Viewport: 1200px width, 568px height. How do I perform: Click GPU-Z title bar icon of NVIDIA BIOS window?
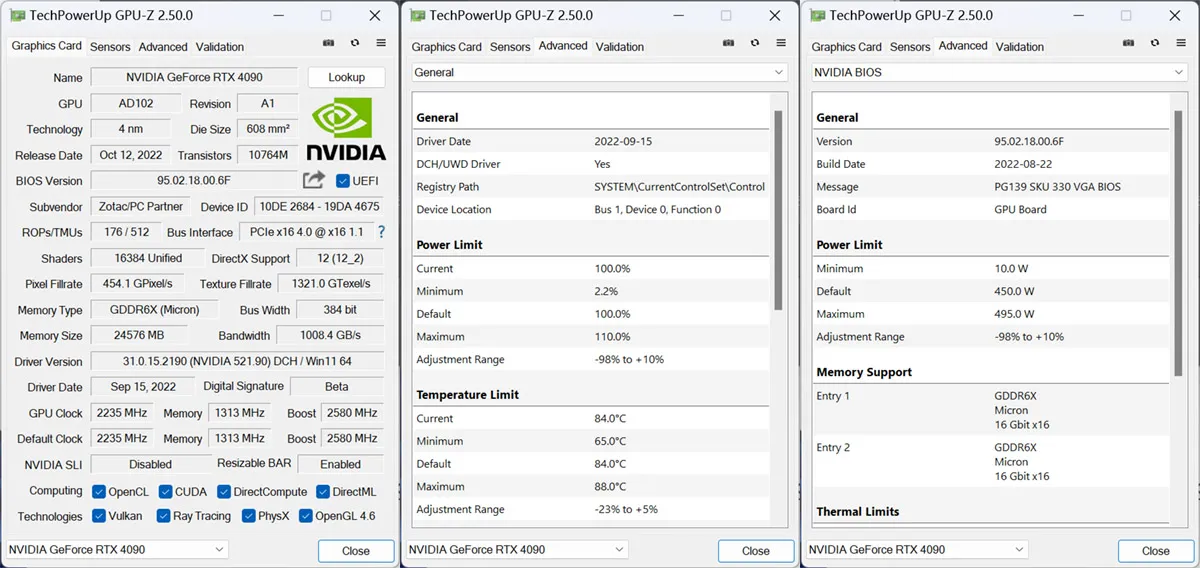pyautogui.click(x=817, y=15)
